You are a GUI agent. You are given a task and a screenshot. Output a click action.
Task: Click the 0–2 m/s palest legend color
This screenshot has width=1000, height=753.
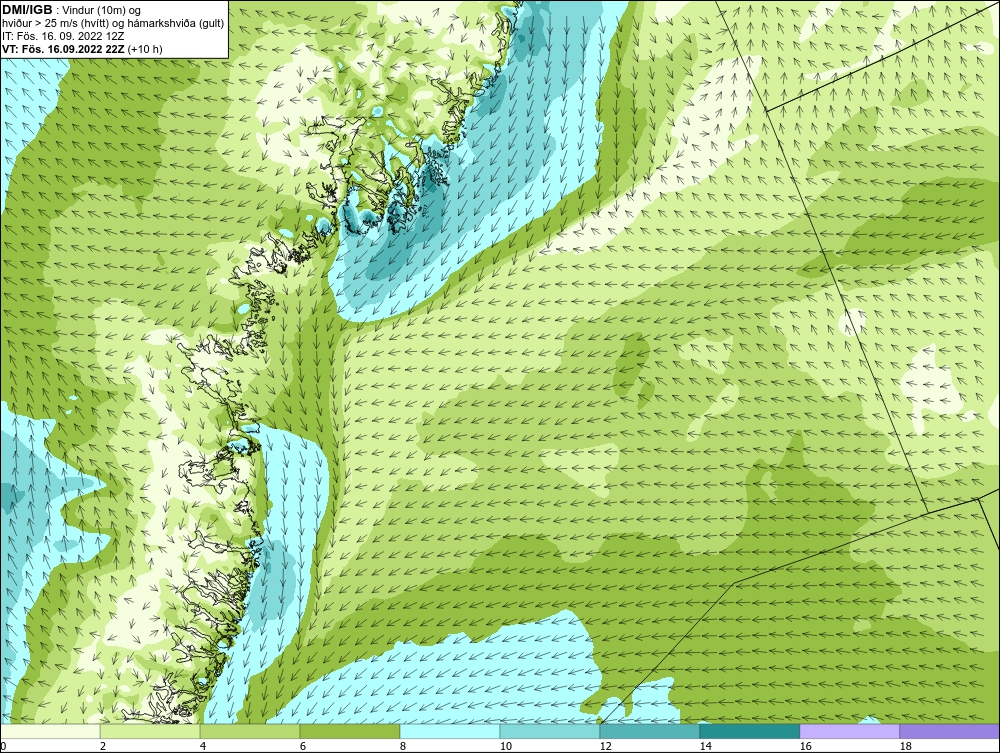click(x=50, y=731)
